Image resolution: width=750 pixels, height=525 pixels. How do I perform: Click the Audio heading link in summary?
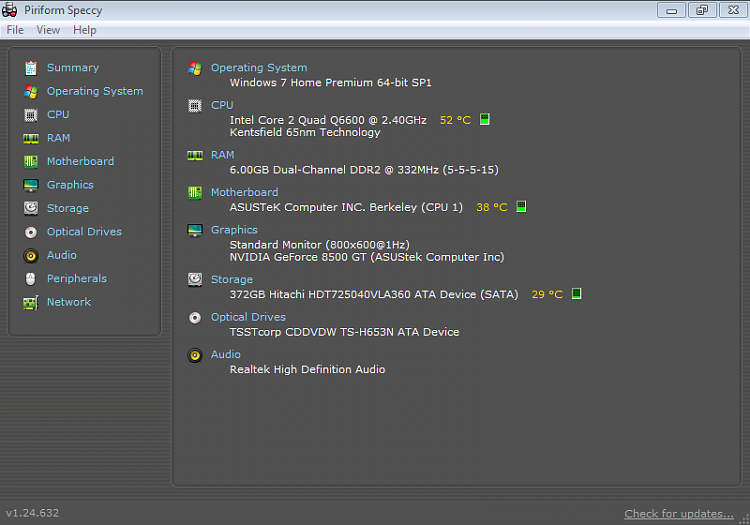[225, 354]
